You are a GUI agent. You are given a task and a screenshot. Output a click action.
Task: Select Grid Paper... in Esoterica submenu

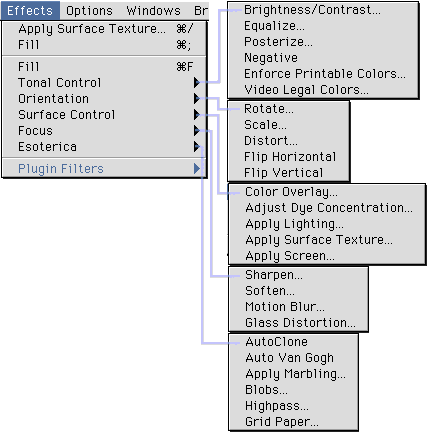tap(282, 422)
